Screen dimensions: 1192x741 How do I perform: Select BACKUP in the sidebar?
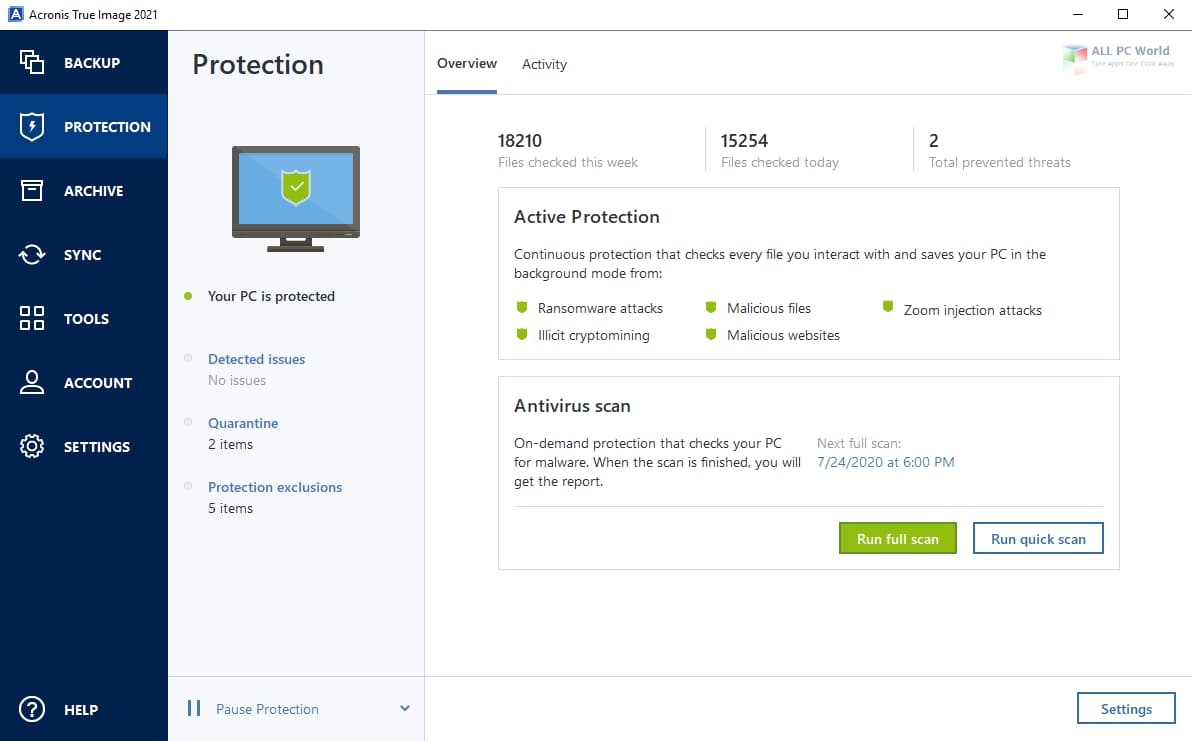point(92,63)
